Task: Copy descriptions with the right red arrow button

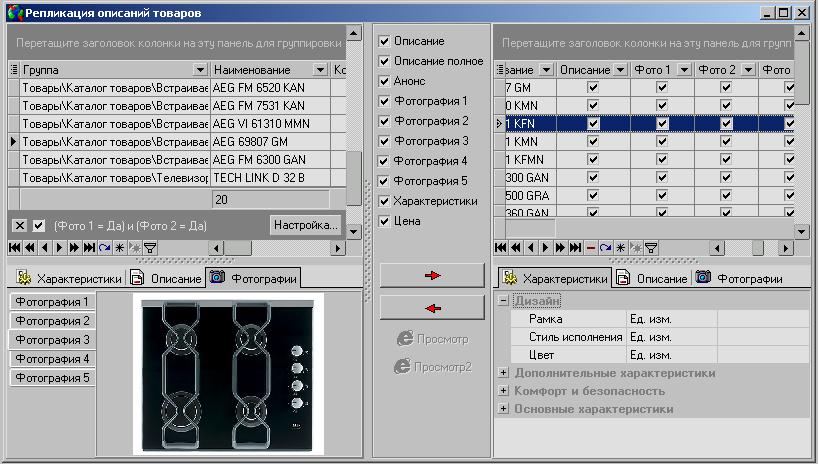Action: tap(432, 276)
